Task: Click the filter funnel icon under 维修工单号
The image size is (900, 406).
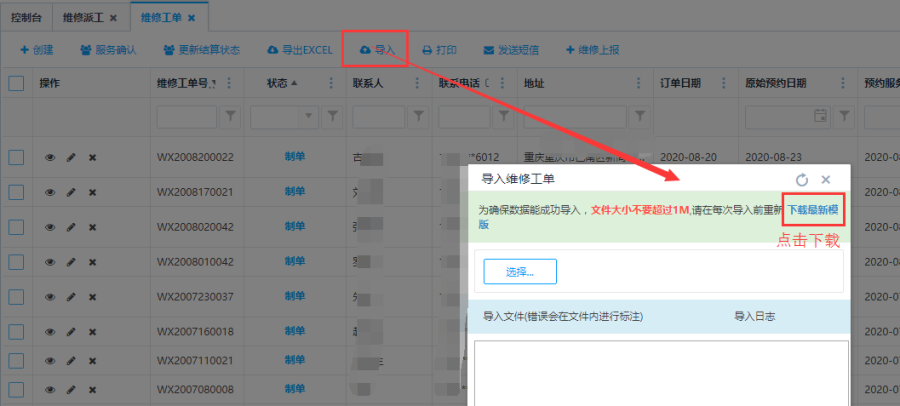Action: point(231,117)
